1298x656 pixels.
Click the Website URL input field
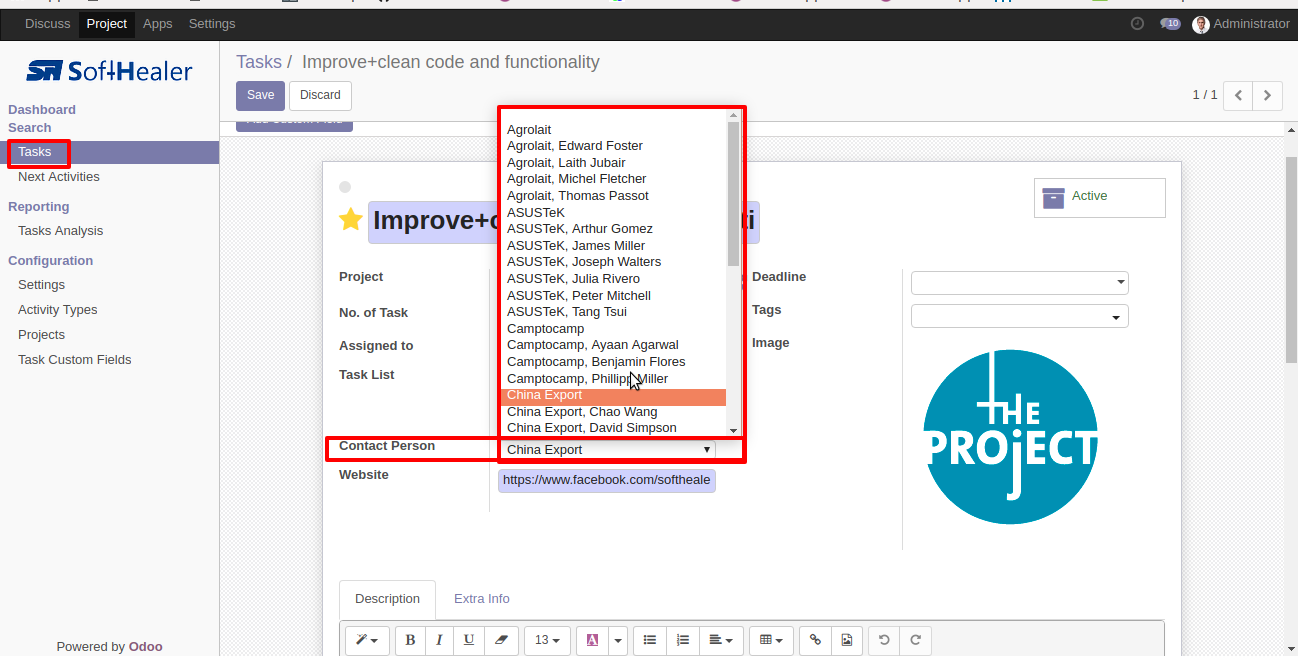click(607, 480)
